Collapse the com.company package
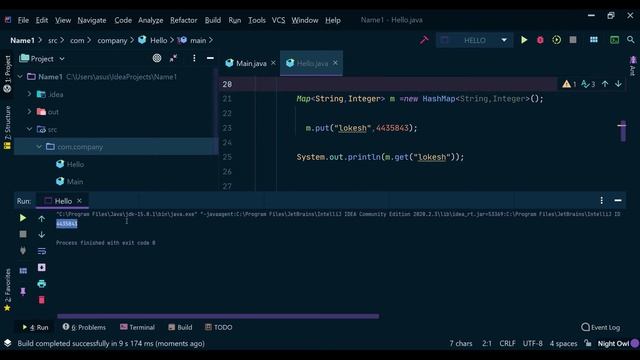The height and width of the screenshot is (360, 640). pos(39,147)
